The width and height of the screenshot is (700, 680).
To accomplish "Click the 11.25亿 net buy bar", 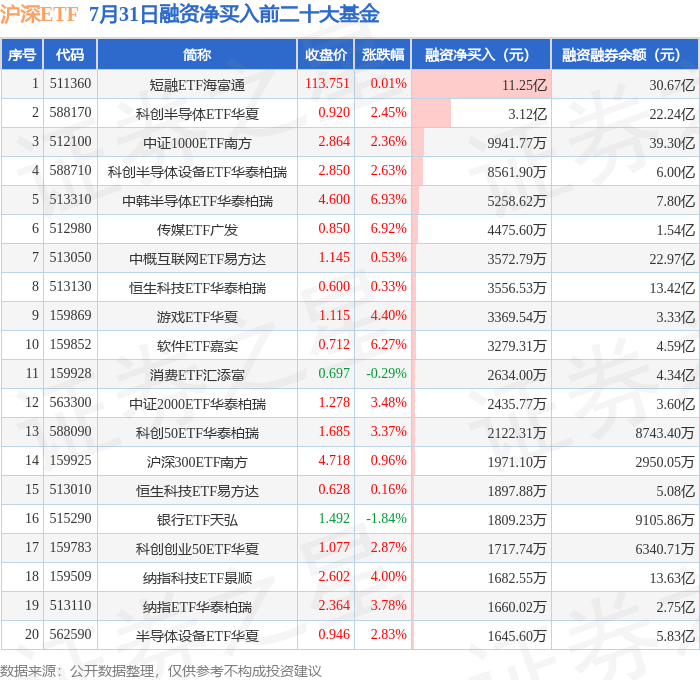I will point(481,84).
